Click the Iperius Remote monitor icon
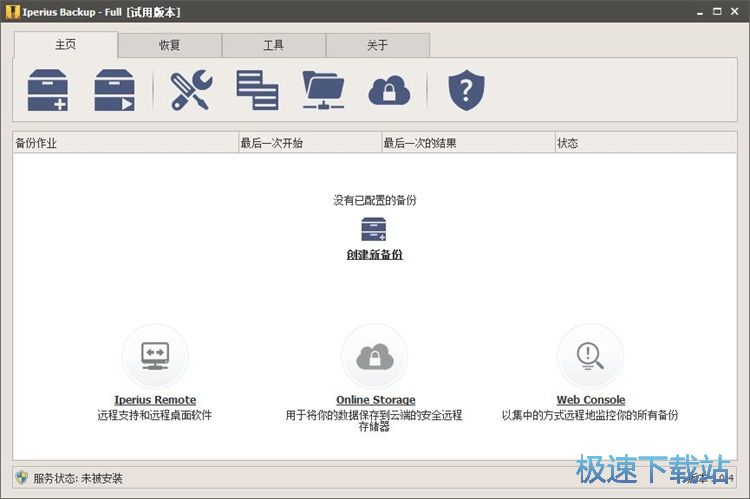The width and height of the screenshot is (750, 499). 155,356
